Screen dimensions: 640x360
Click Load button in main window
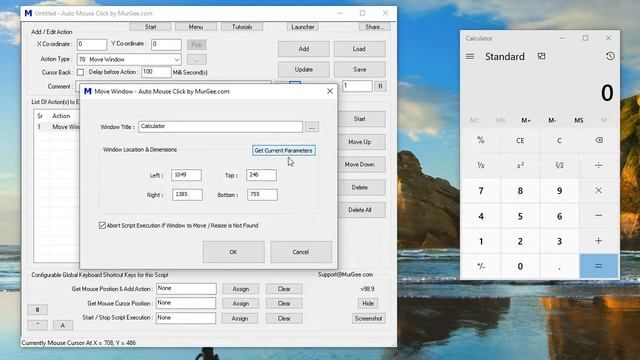[360, 49]
